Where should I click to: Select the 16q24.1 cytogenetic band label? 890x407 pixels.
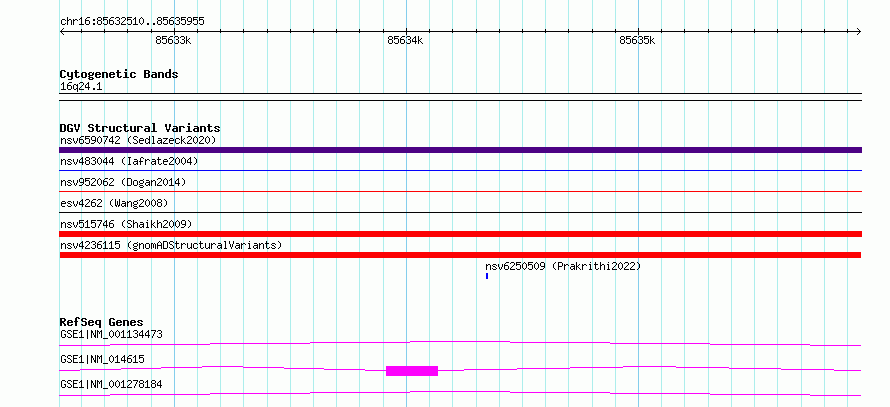coord(81,87)
